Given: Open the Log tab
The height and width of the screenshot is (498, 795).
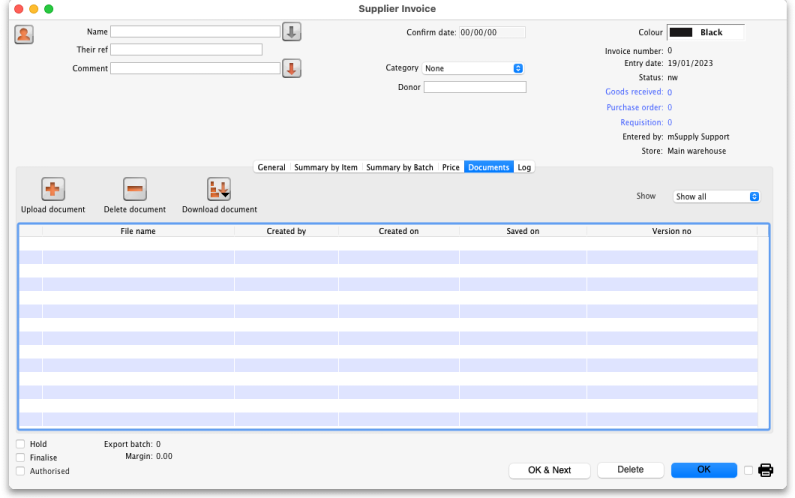Looking at the screenshot, I should [x=524, y=167].
